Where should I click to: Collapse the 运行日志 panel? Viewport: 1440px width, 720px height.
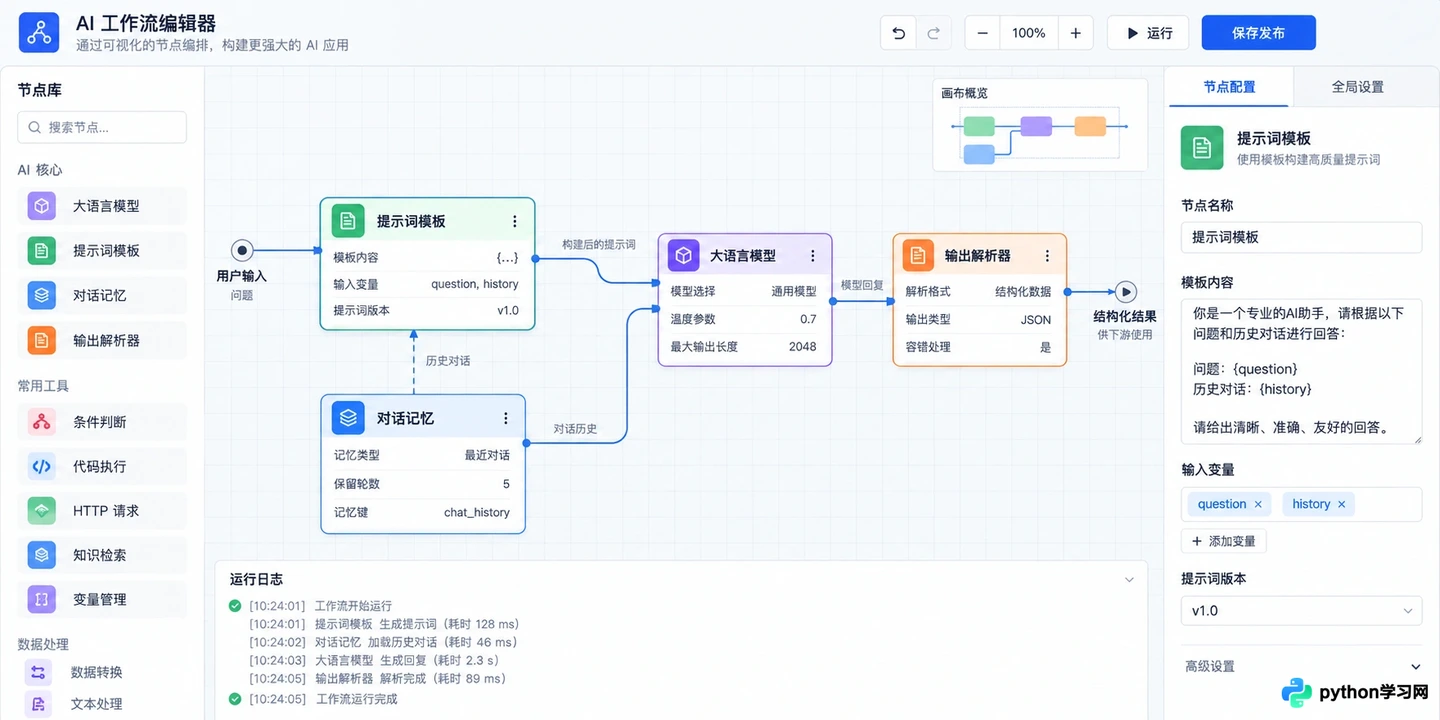pyautogui.click(x=1129, y=580)
